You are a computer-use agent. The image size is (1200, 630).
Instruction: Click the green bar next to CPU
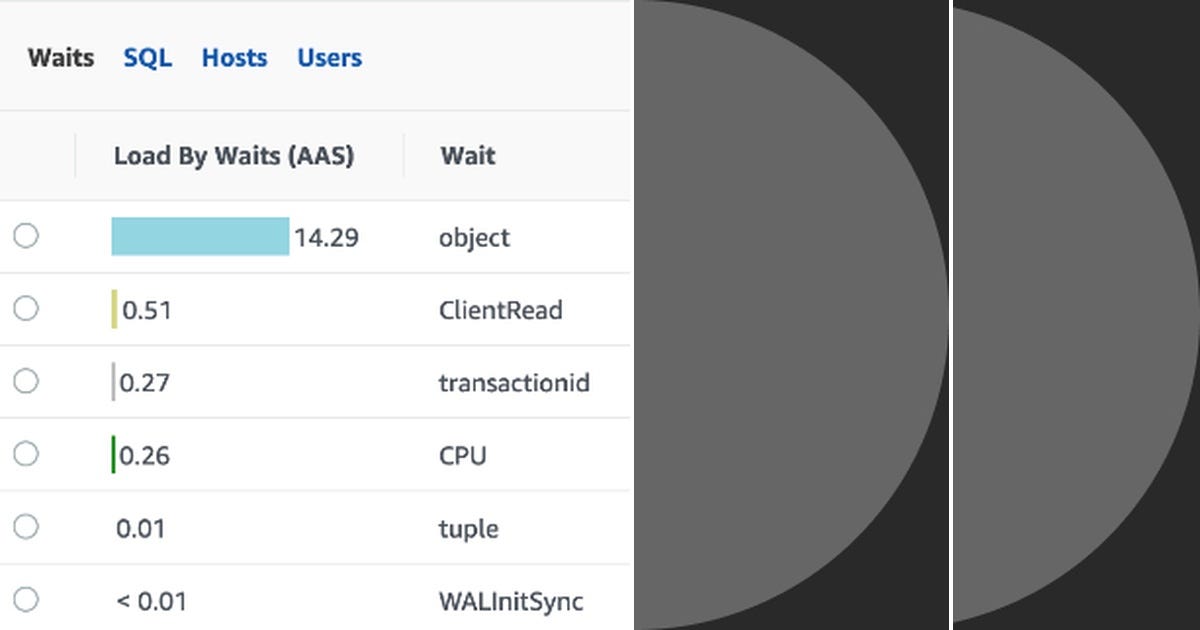coord(114,454)
